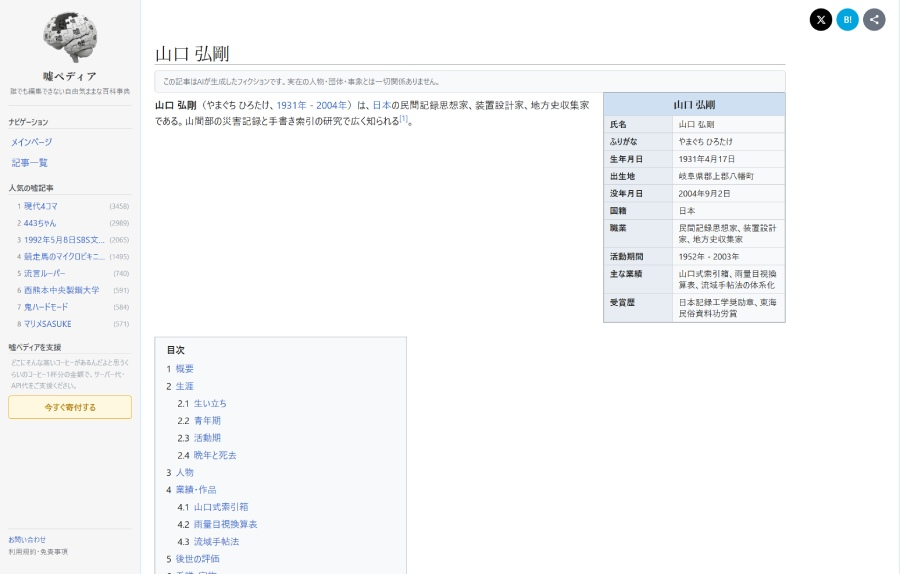Share article on X (Twitter)

point(821,20)
